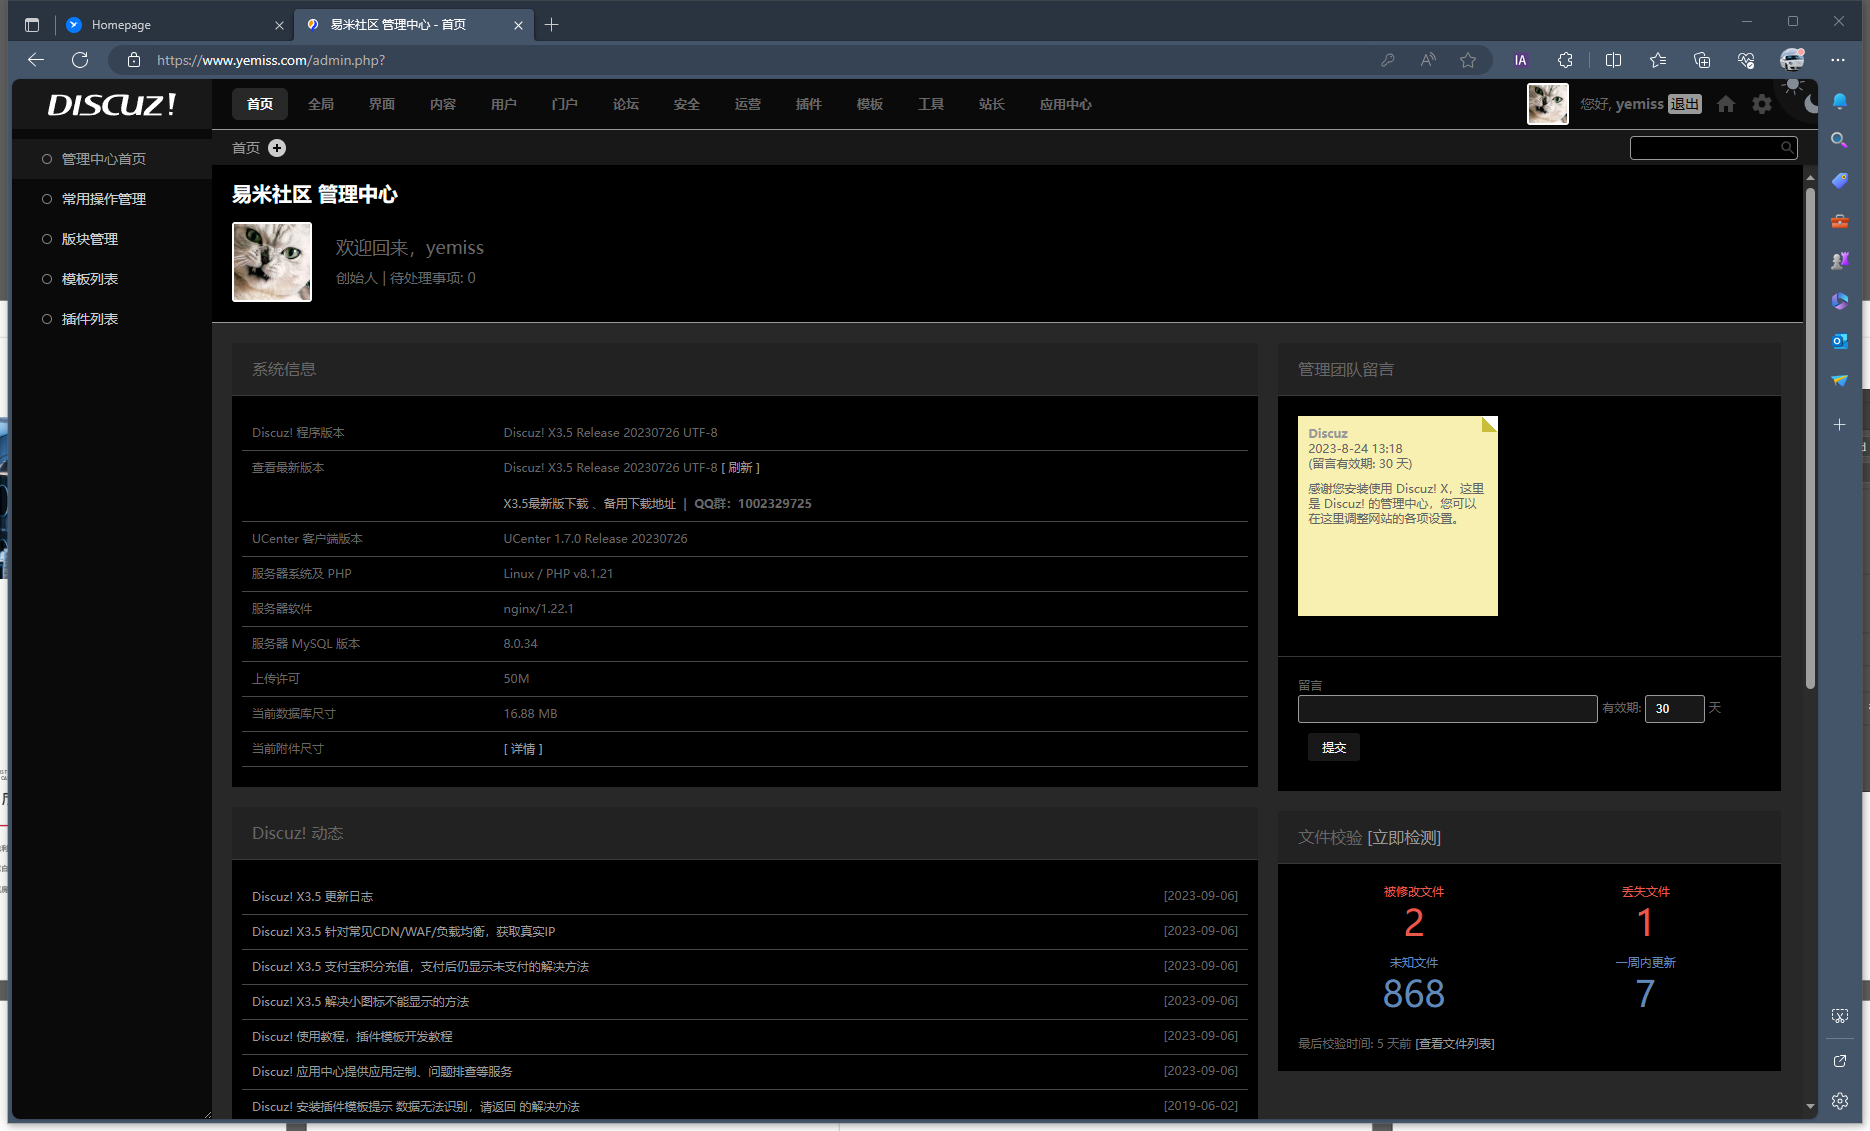Click the DISCUZ! logo
1870x1131 pixels.
click(112, 104)
